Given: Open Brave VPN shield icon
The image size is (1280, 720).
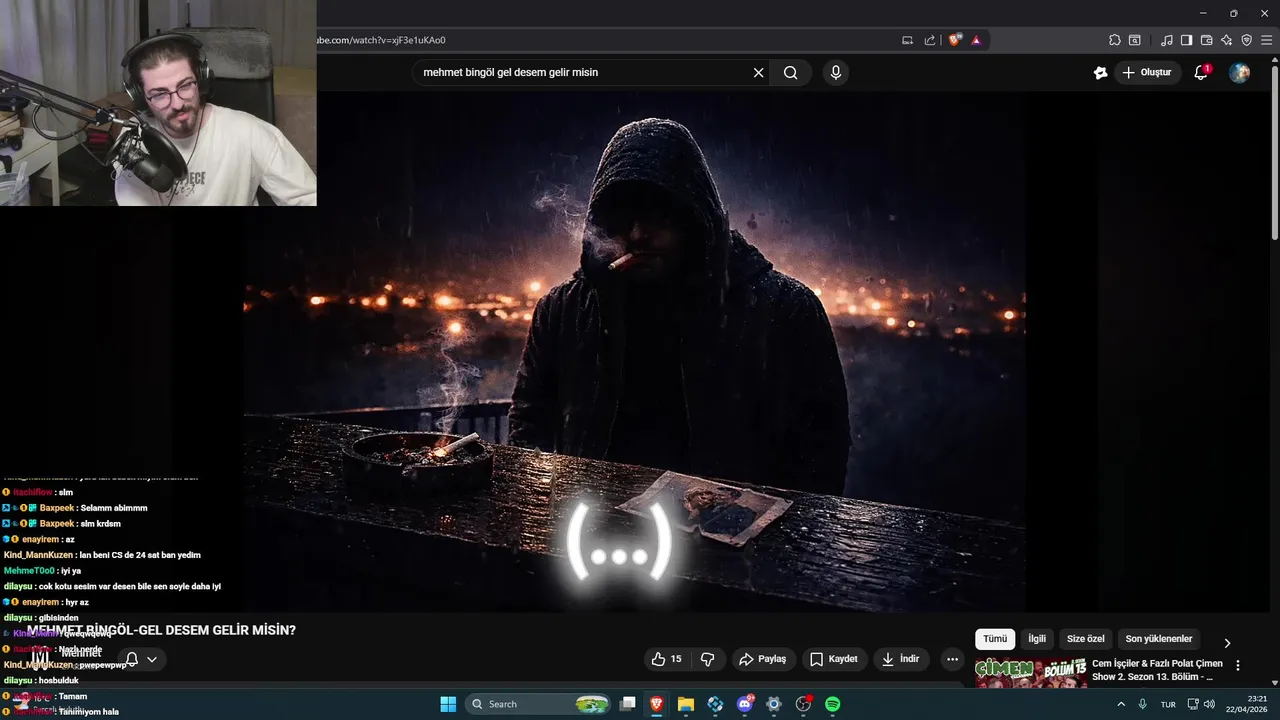Looking at the screenshot, I should [1246, 40].
